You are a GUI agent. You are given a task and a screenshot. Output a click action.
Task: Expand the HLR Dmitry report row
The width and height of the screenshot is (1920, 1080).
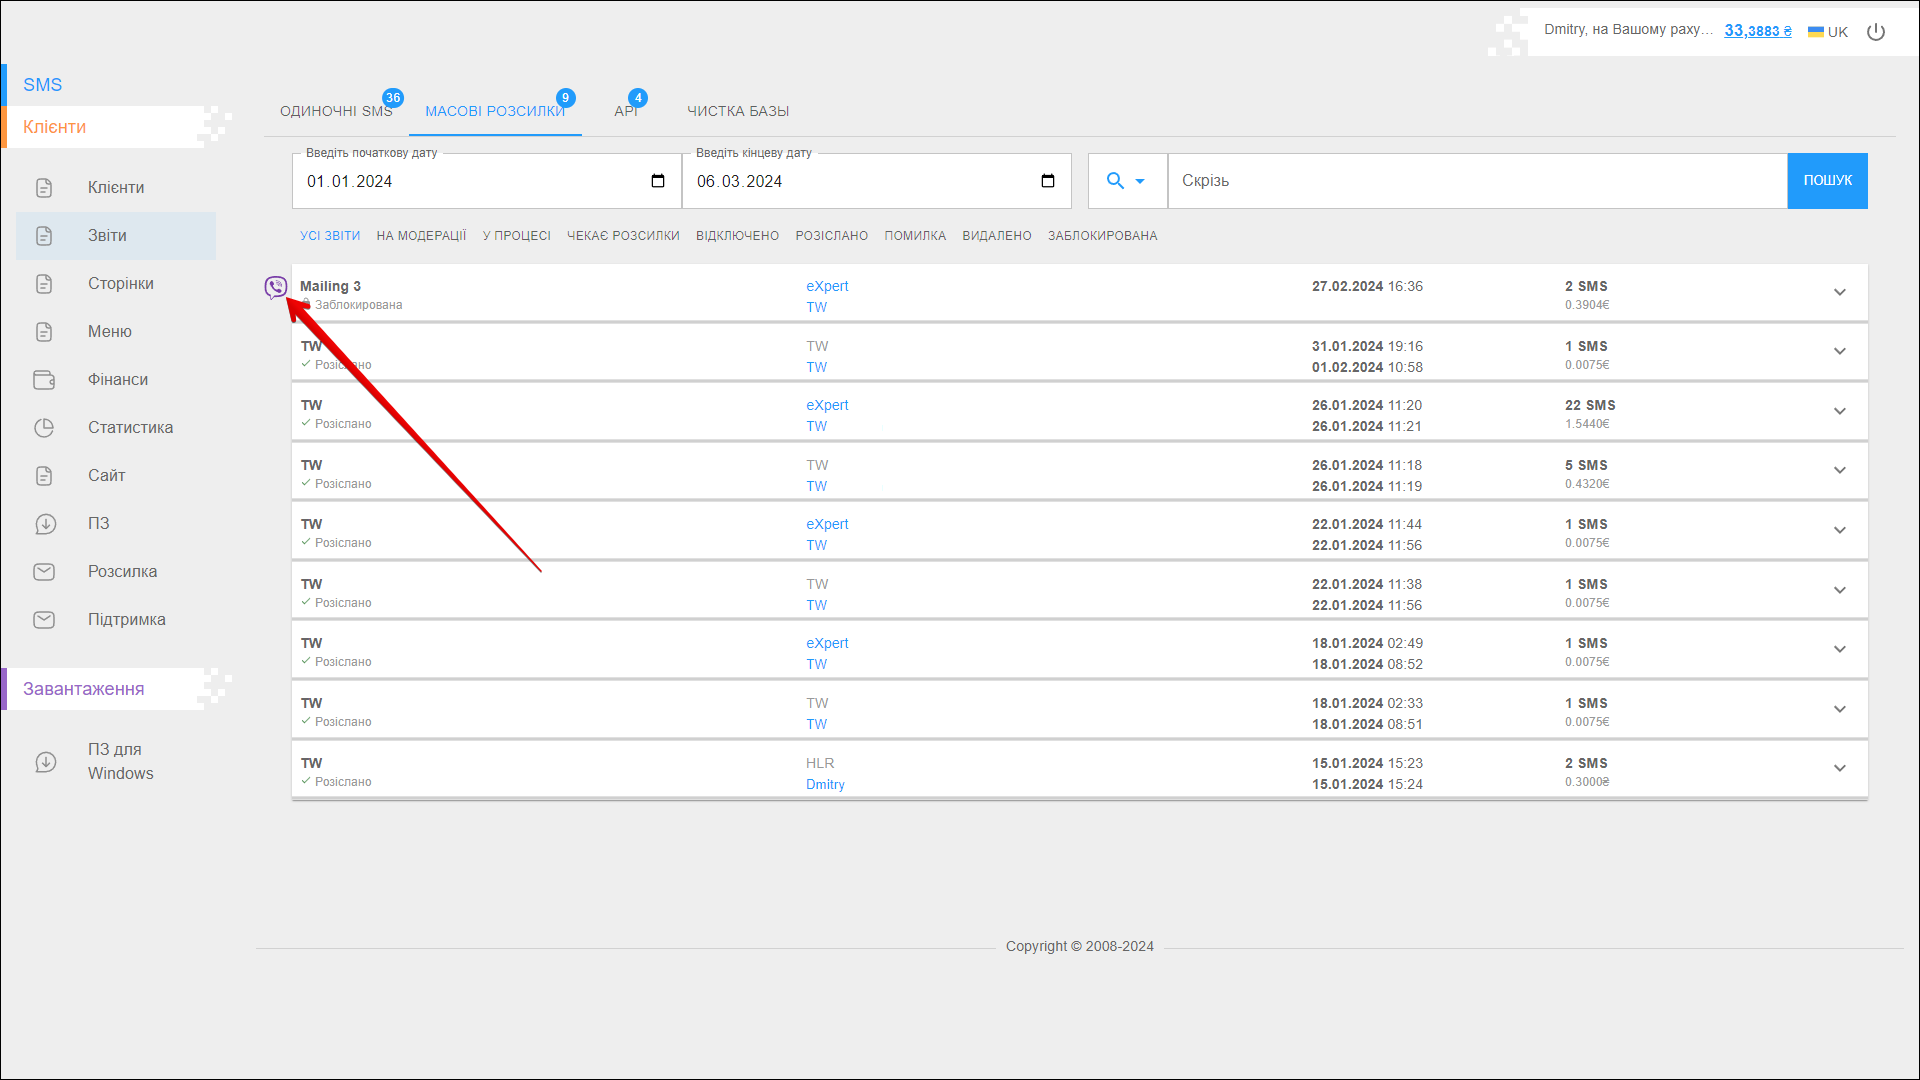pyautogui.click(x=1839, y=769)
